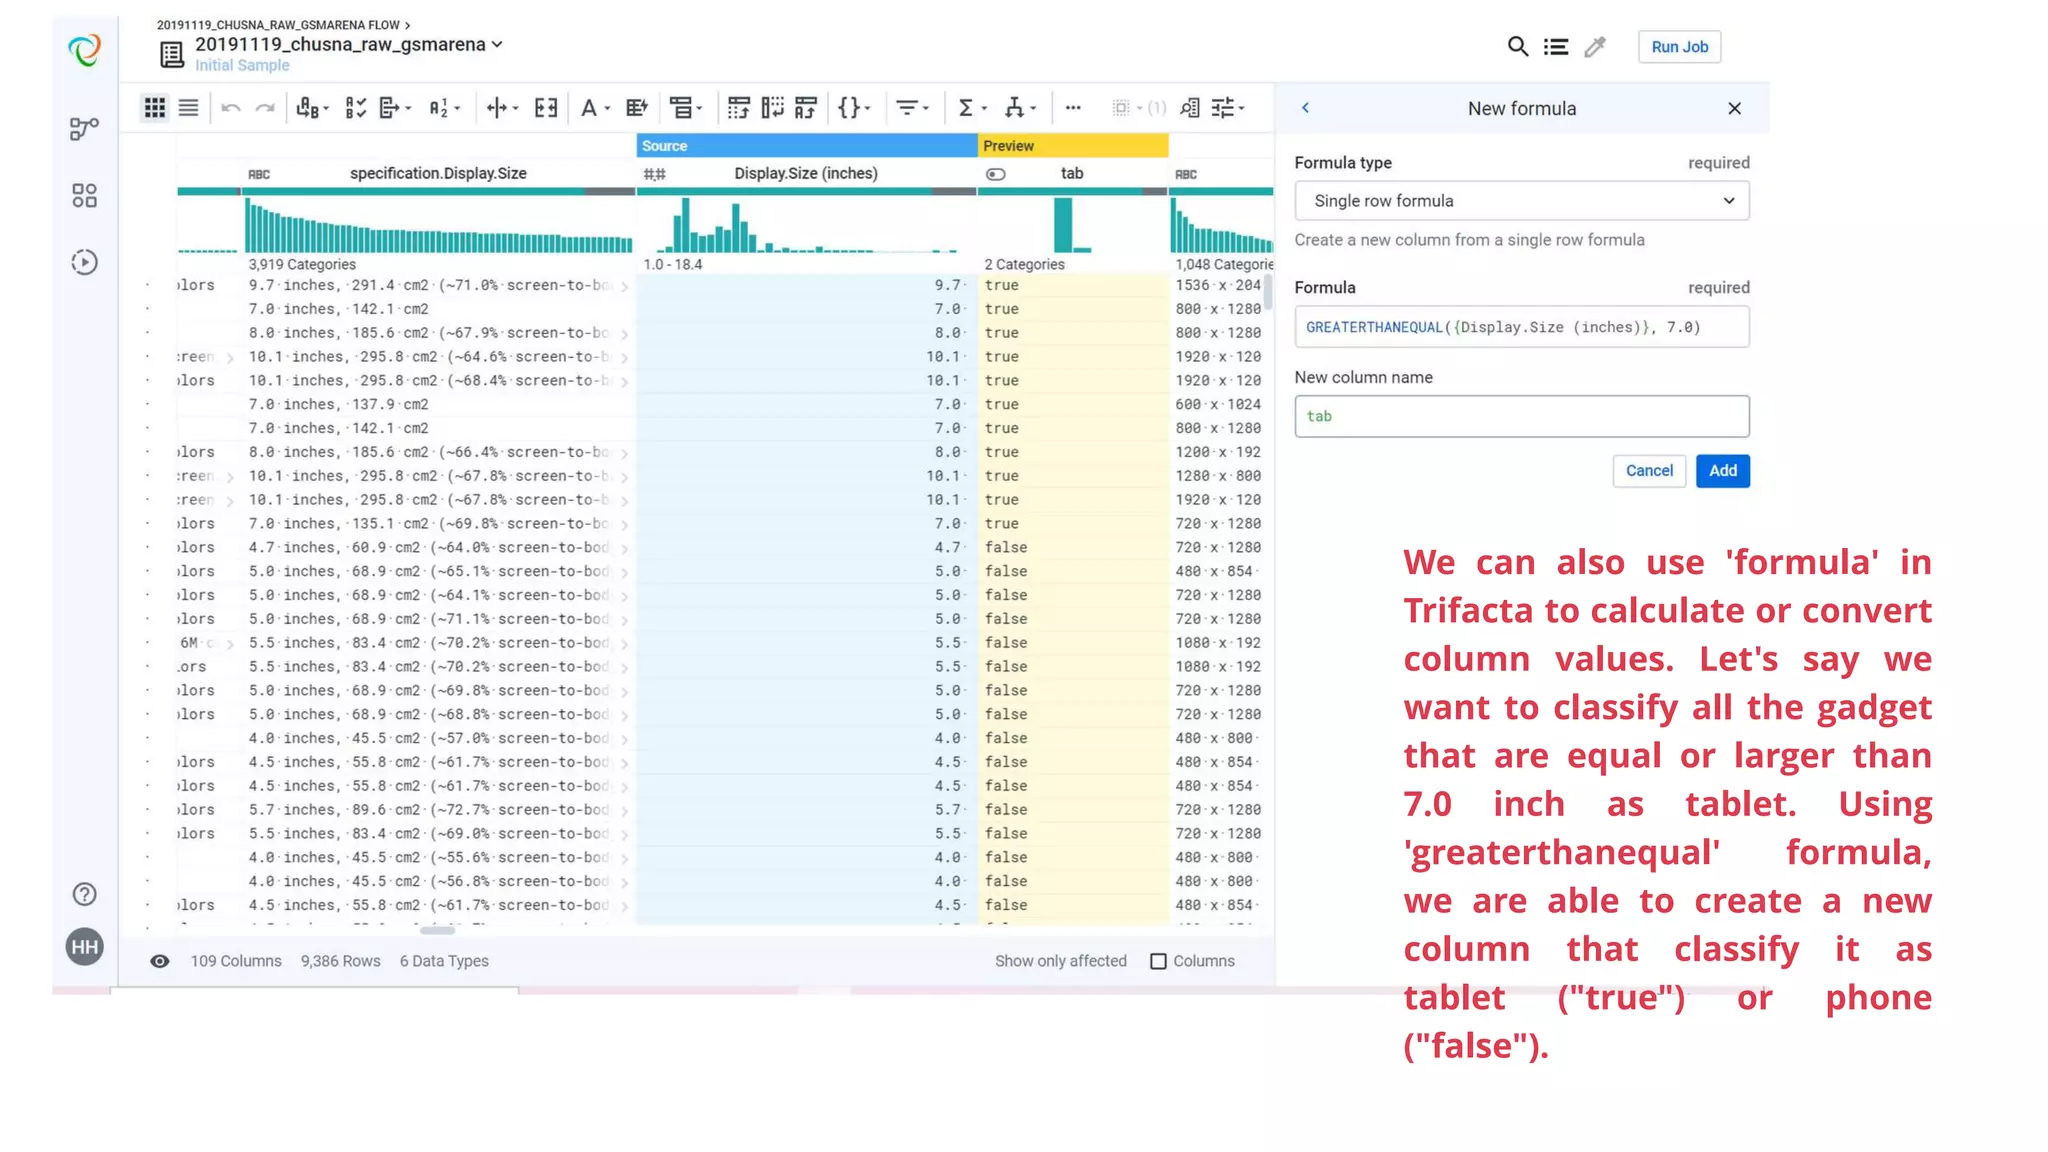Click the 109 Columns status text
The height and width of the screenshot is (1152, 2048).
pyautogui.click(x=236, y=961)
